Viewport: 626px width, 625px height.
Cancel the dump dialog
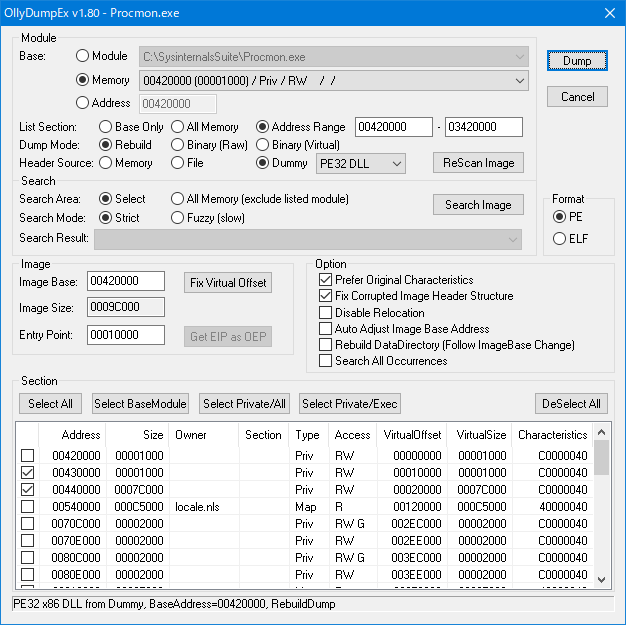pos(577,97)
